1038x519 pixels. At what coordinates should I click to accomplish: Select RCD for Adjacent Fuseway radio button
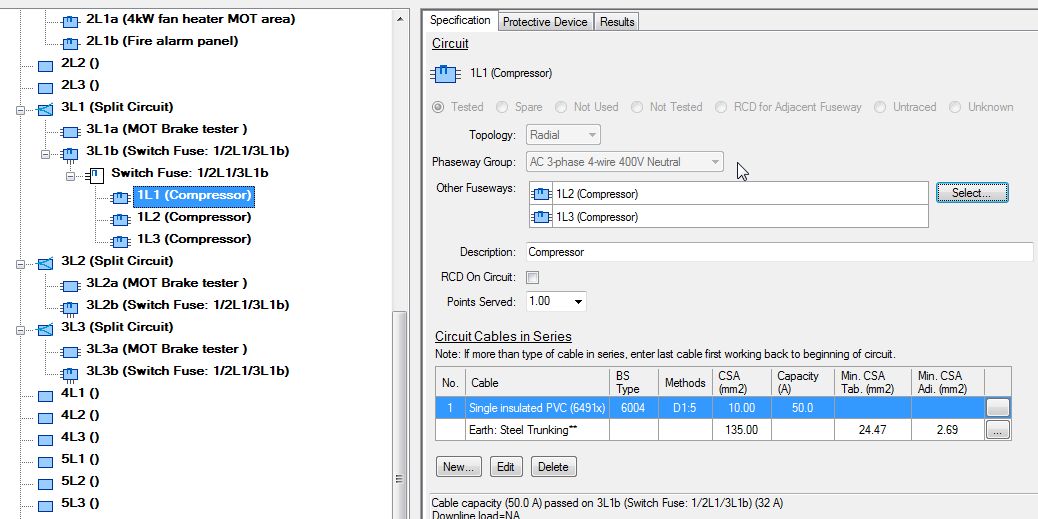721,107
